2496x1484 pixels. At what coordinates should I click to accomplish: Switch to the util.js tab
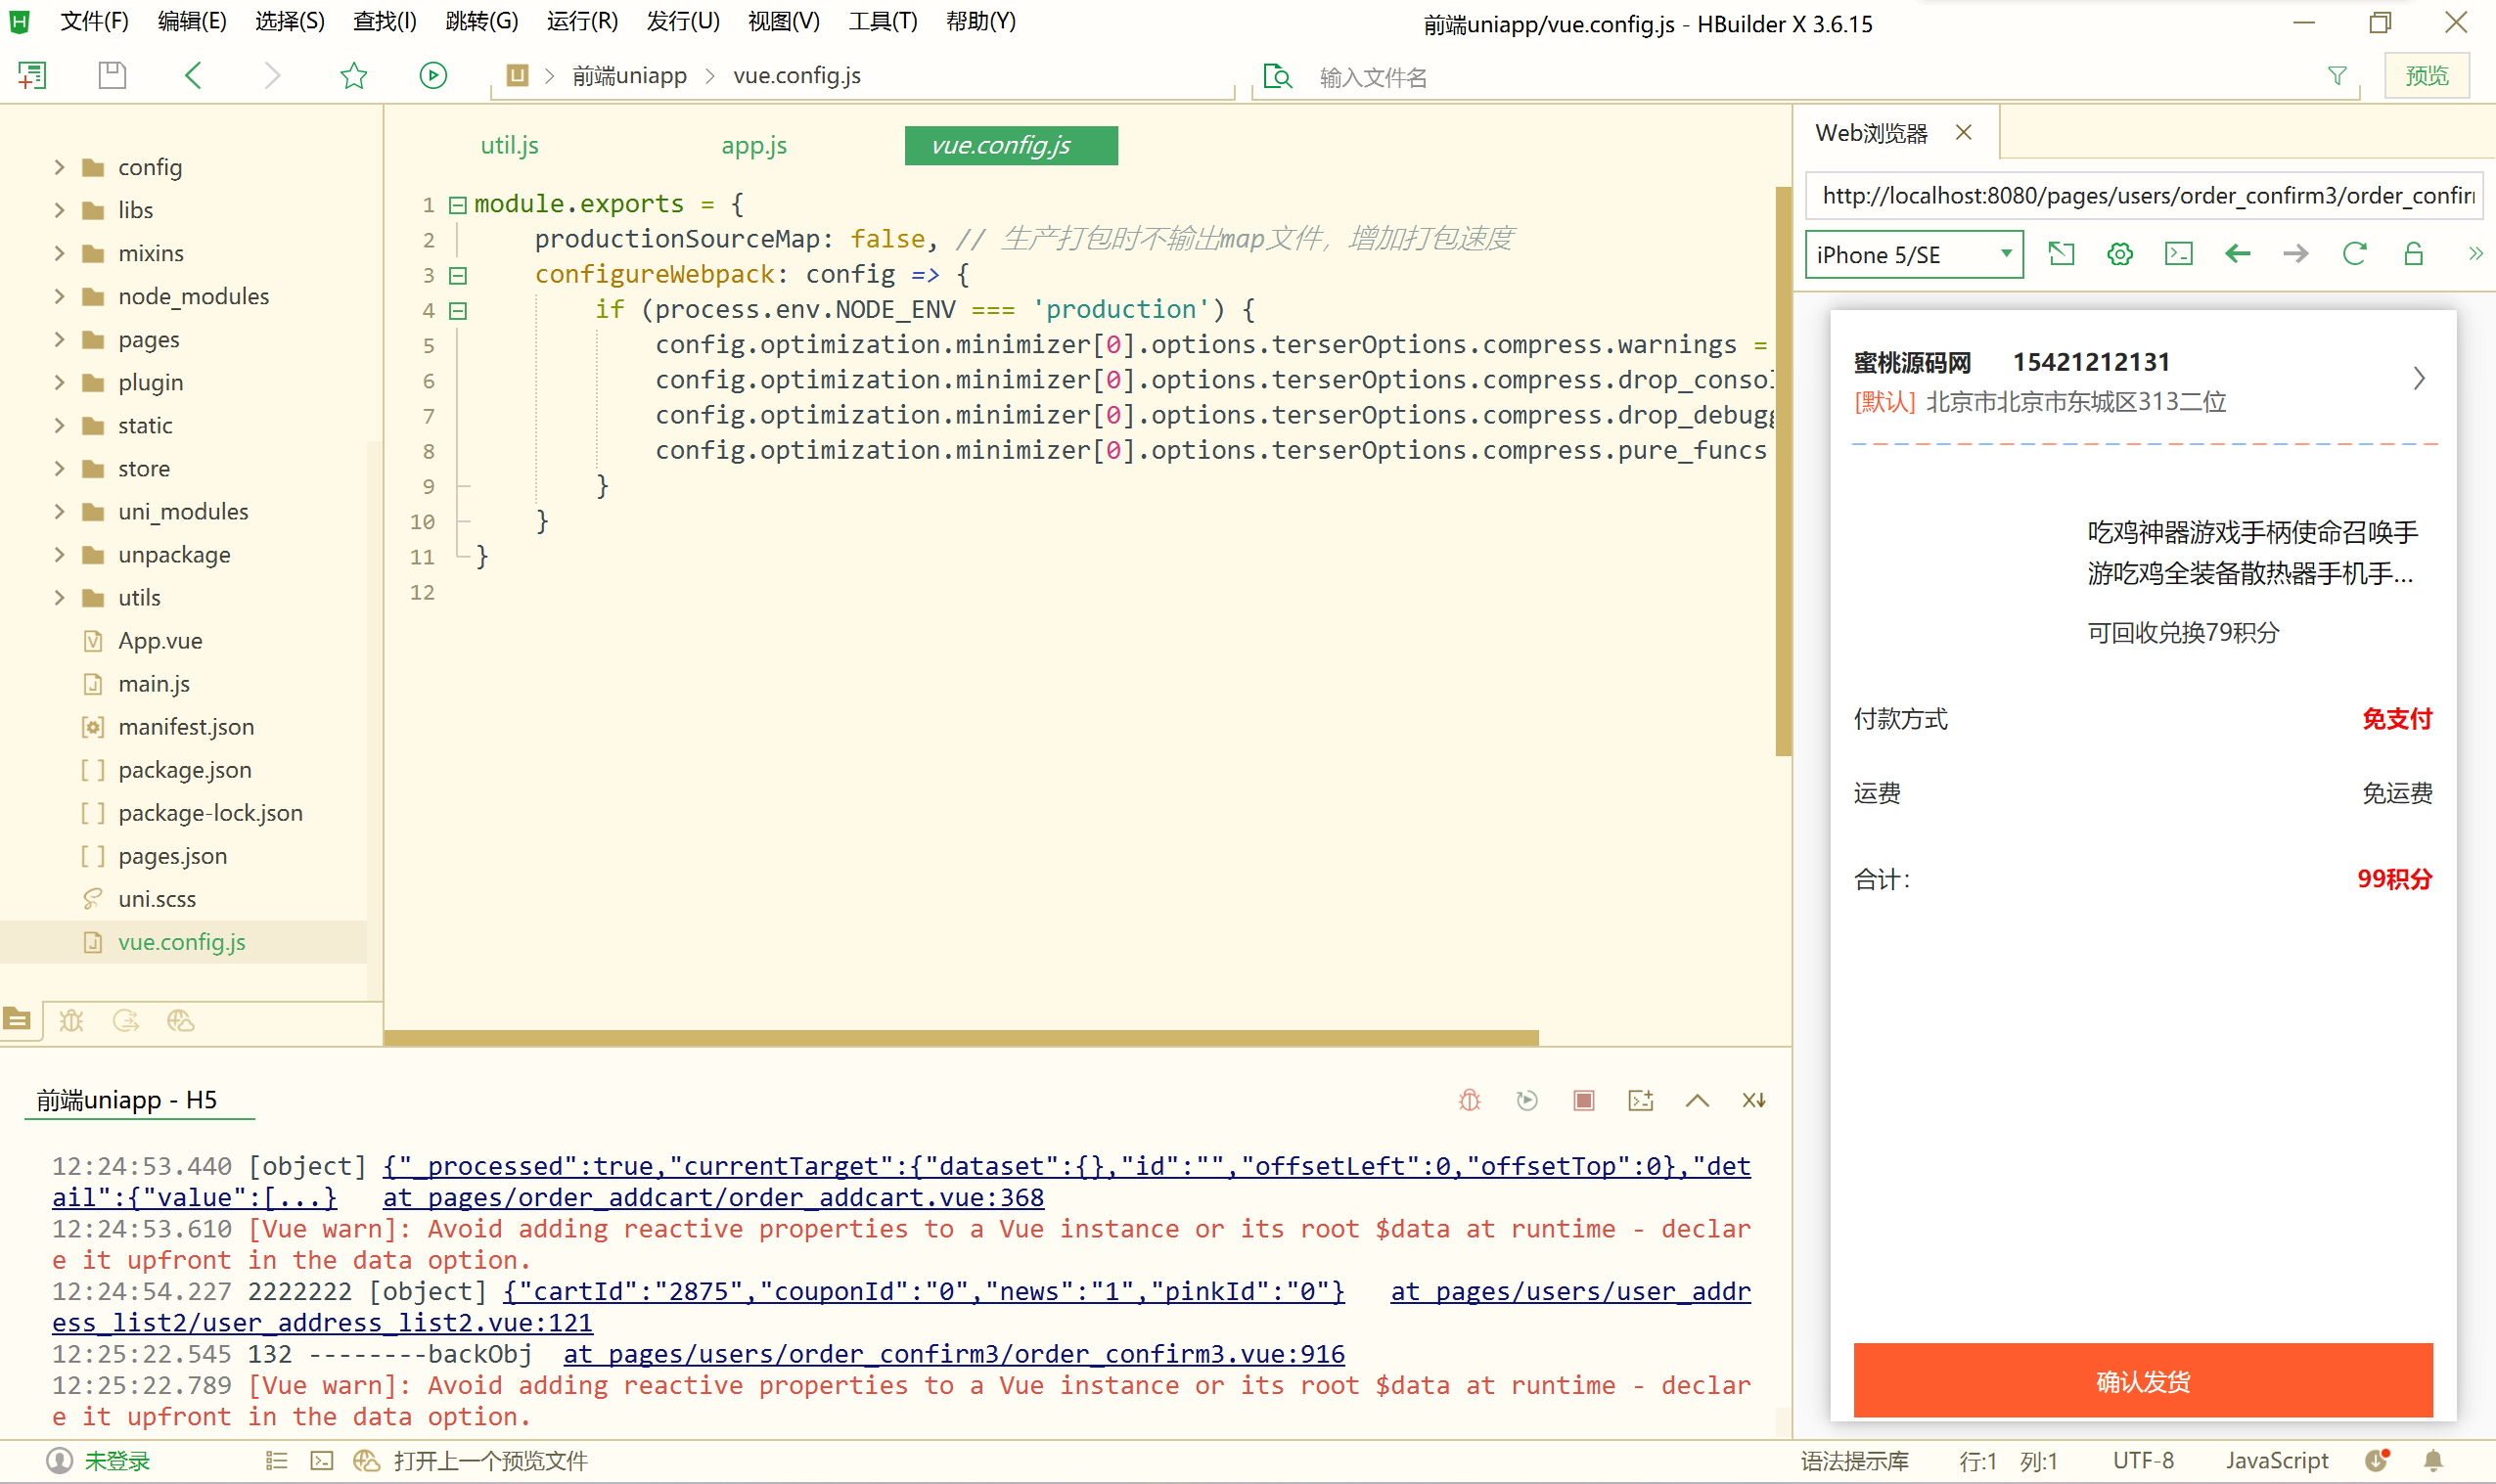coord(509,146)
